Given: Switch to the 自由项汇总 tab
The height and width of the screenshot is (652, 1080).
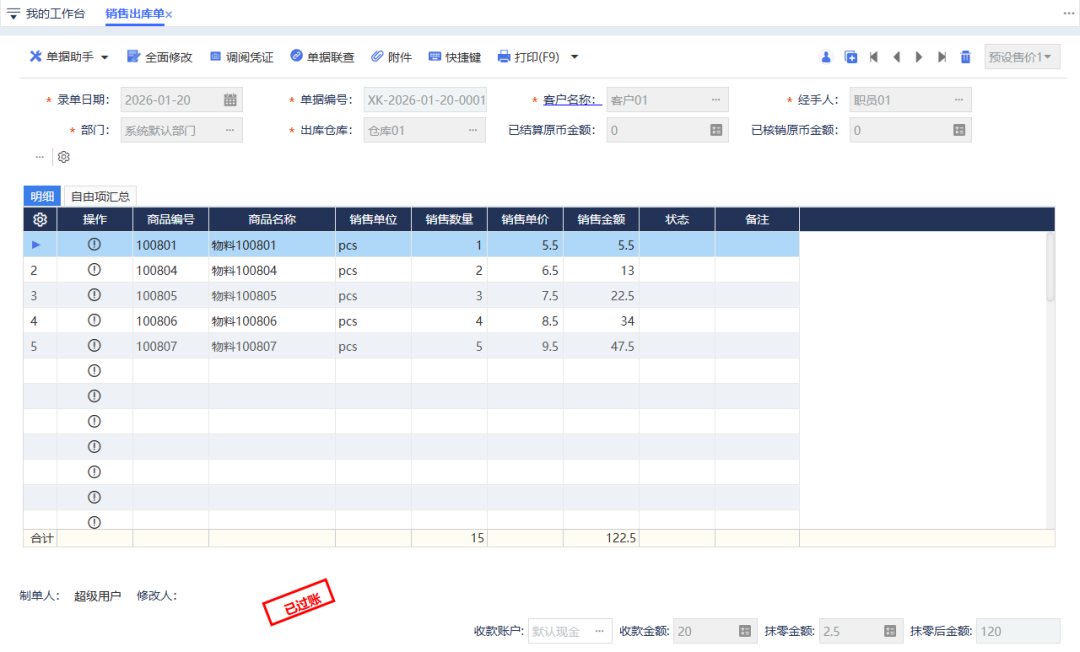Looking at the screenshot, I should (100, 196).
